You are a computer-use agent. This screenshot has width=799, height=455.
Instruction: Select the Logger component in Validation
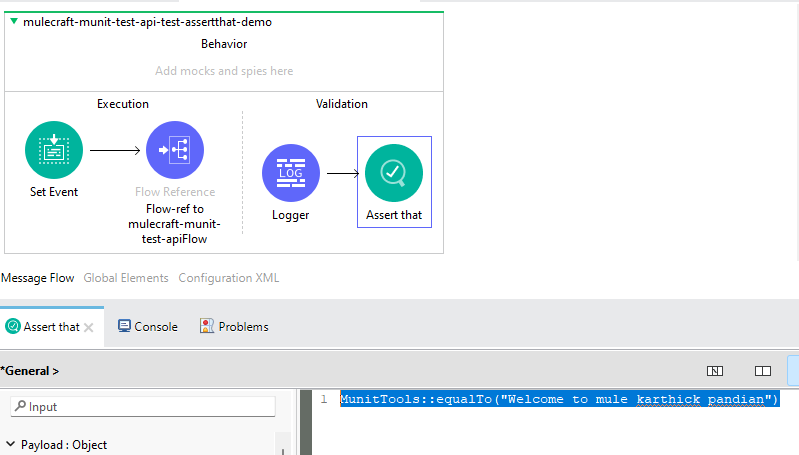(291, 174)
